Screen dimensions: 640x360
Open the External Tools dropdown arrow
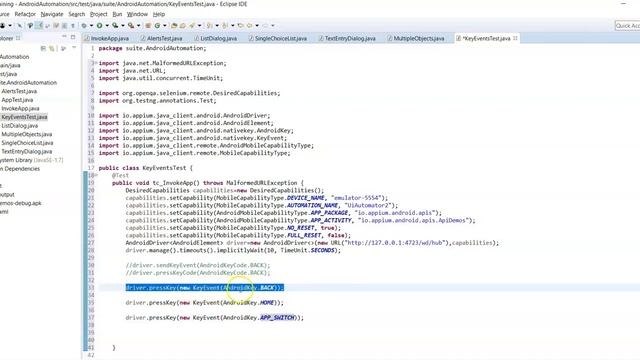click(139, 26)
